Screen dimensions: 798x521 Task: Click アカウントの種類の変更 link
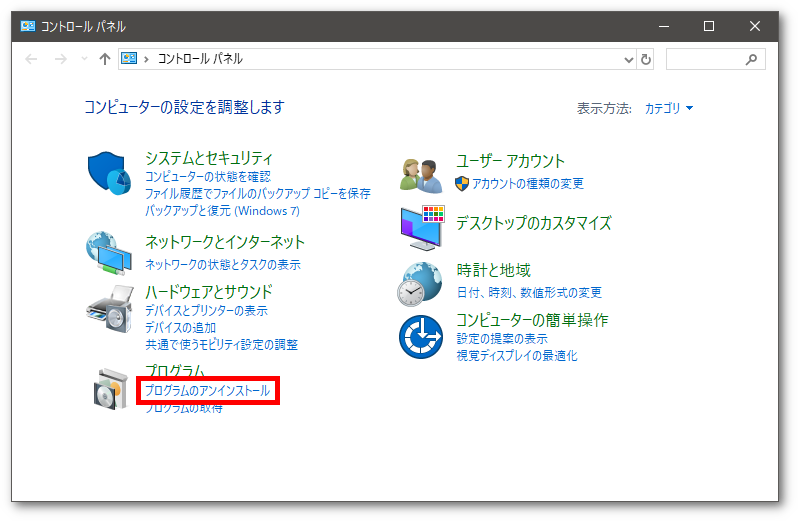tap(528, 183)
